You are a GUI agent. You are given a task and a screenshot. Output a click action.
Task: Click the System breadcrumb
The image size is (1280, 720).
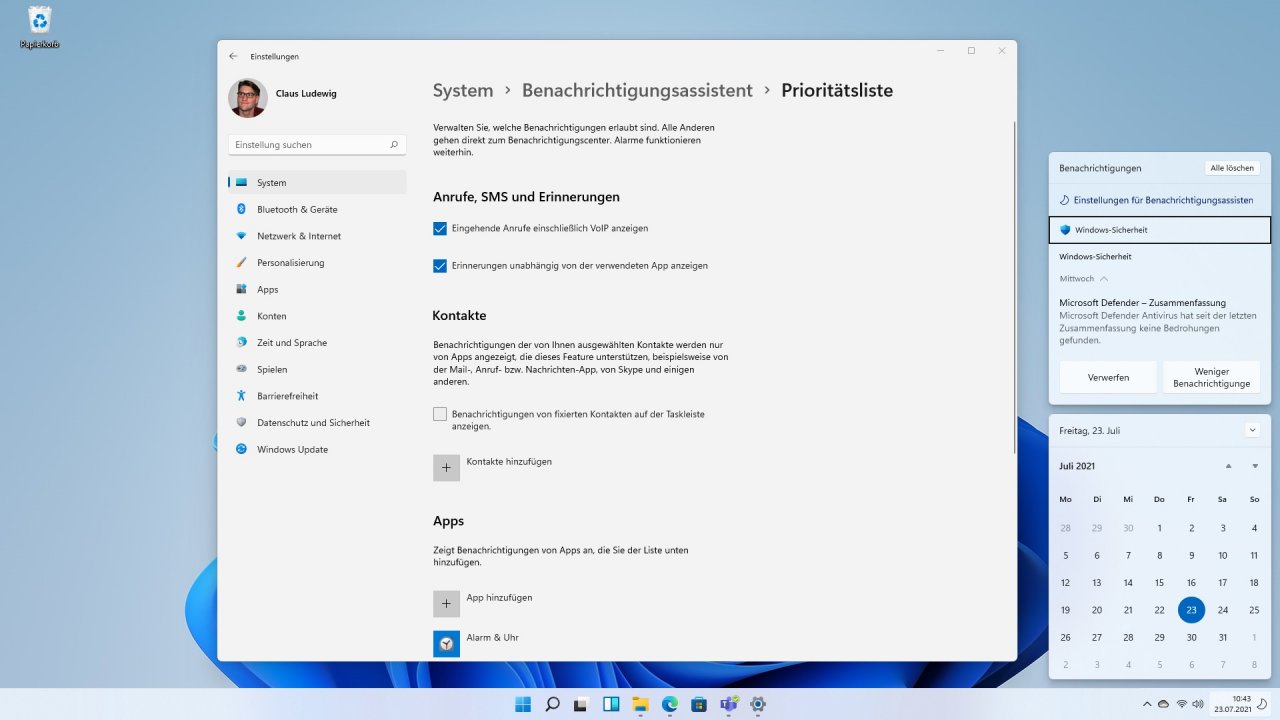(x=463, y=91)
